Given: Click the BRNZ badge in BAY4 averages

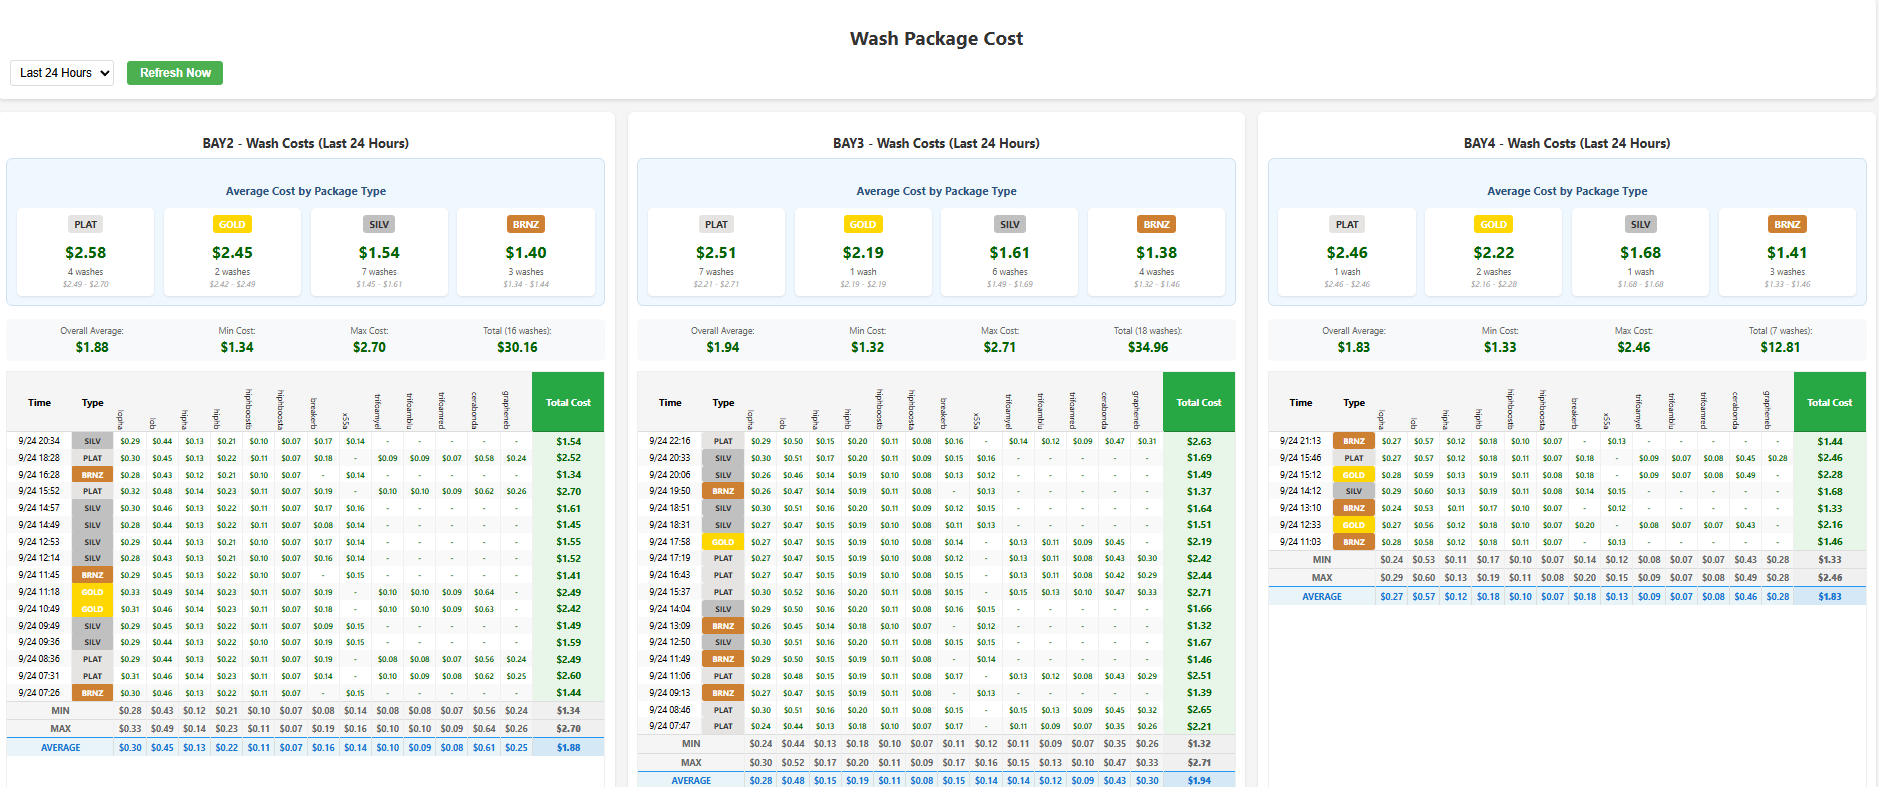Looking at the screenshot, I should point(1787,225).
